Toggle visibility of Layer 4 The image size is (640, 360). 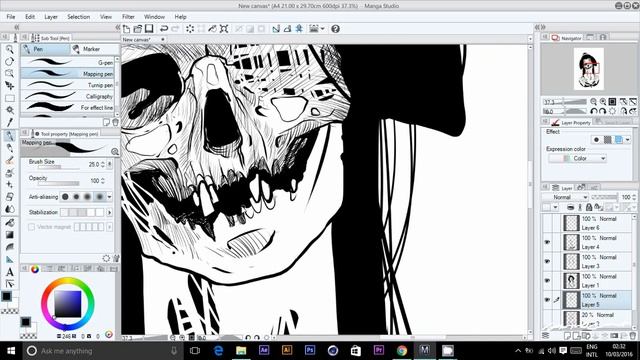pos(547,242)
